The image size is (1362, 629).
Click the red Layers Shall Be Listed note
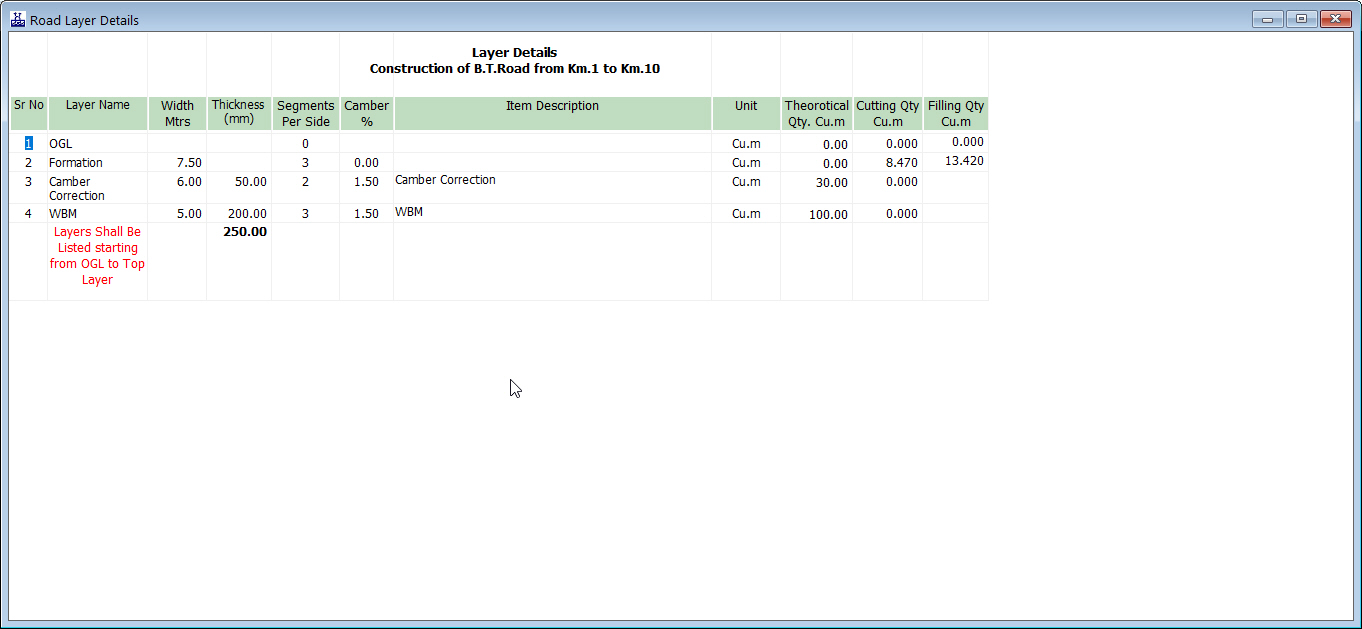(97, 256)
